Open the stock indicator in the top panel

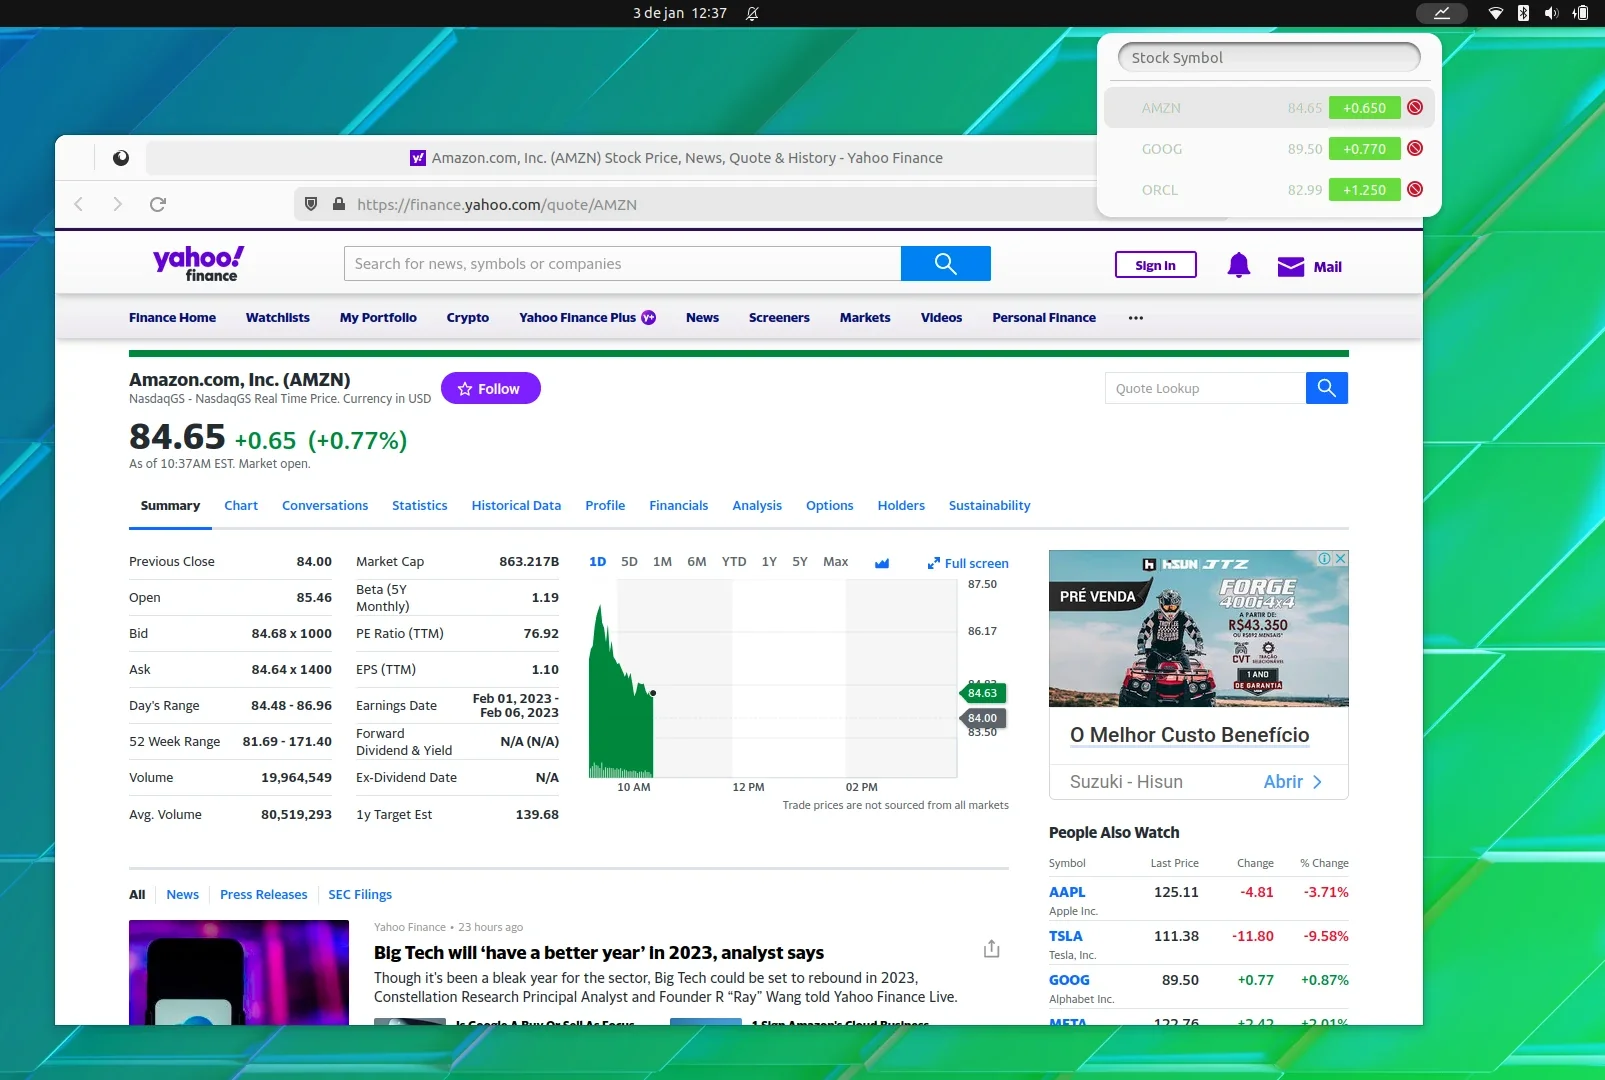click(1441, 13)
